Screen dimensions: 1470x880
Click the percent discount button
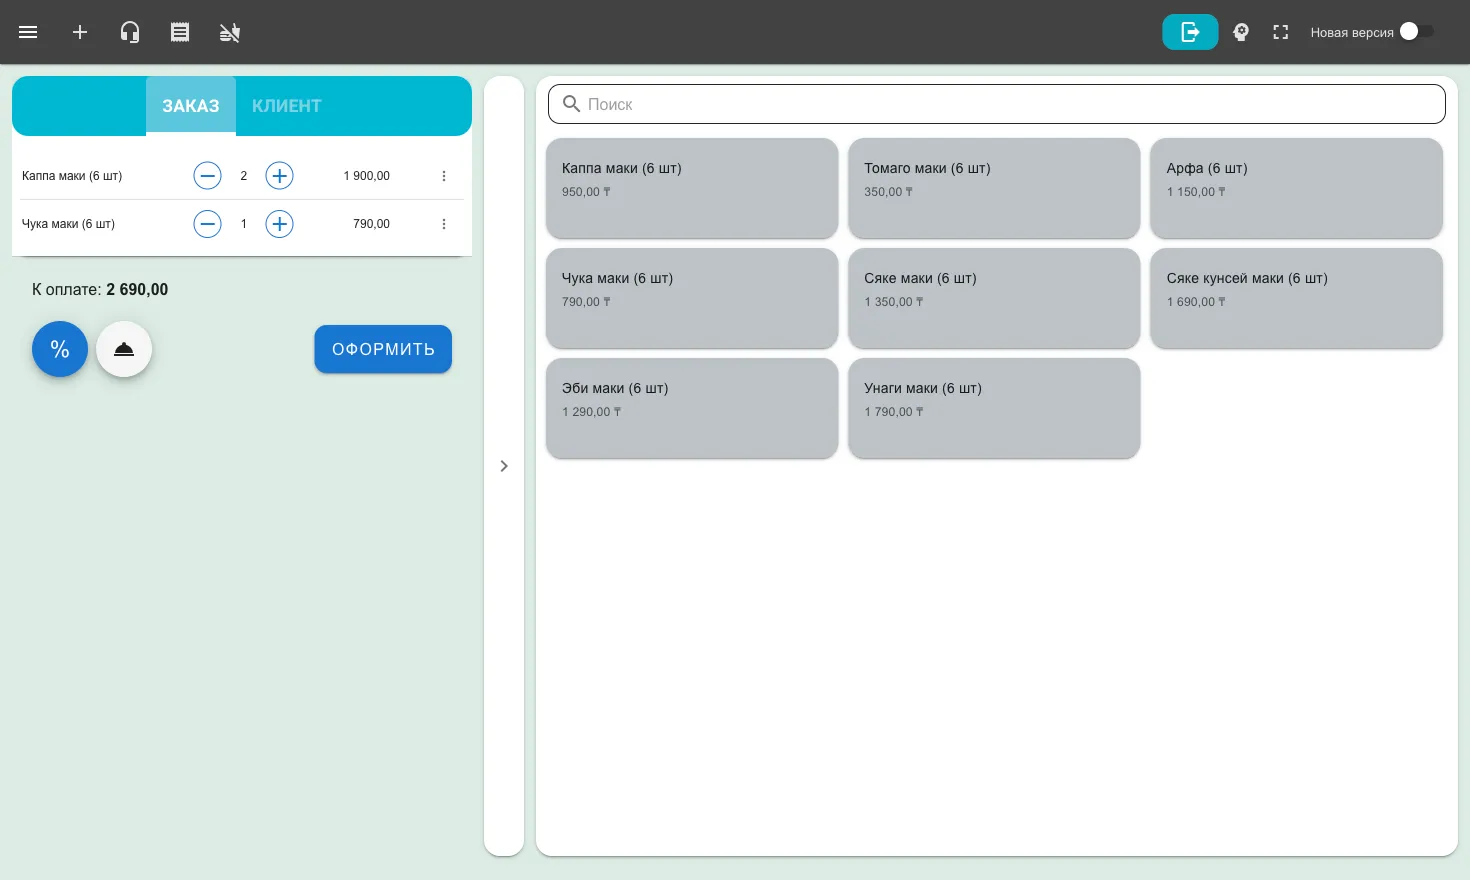tap(60, 349)
